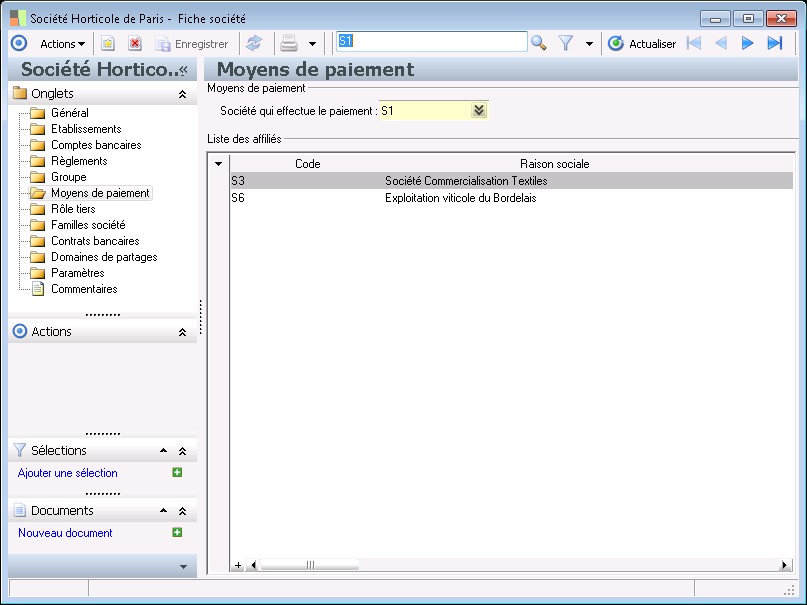Go to last record arrow

[x=775, y=43]
